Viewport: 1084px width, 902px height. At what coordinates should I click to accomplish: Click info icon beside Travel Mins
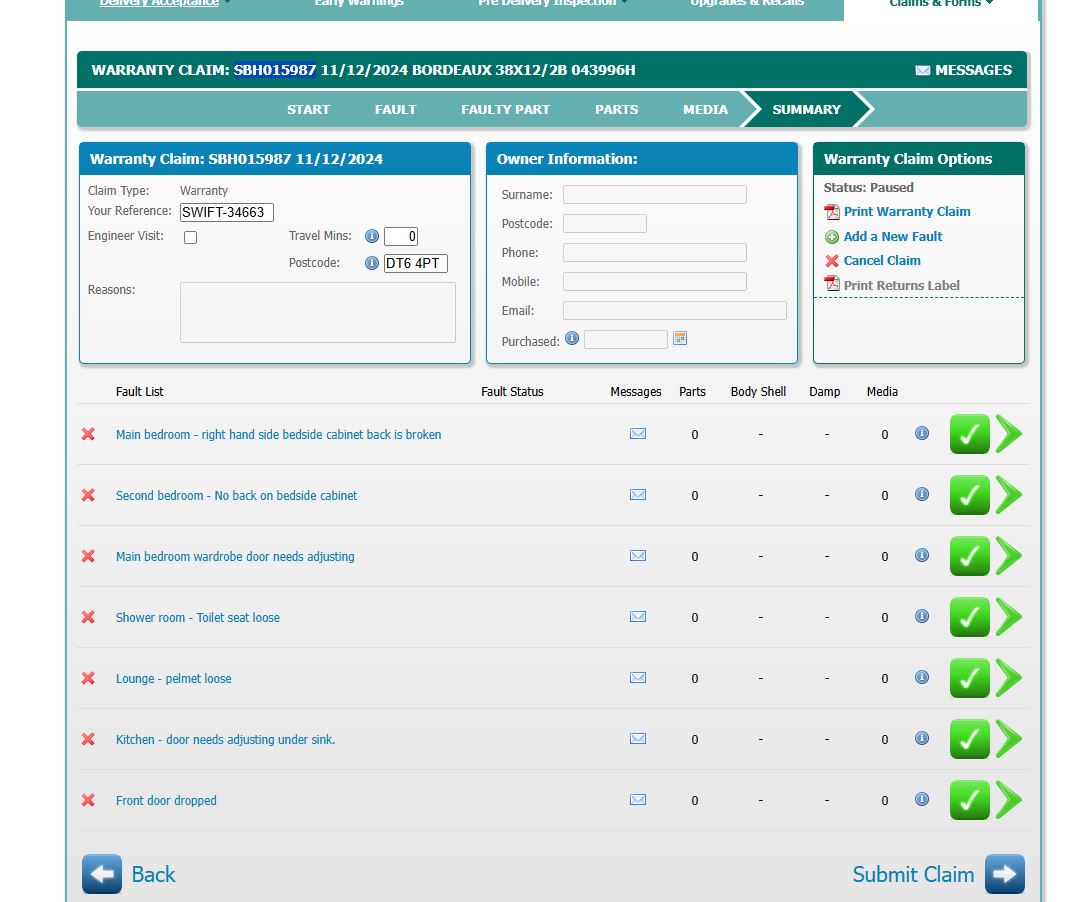371,236
